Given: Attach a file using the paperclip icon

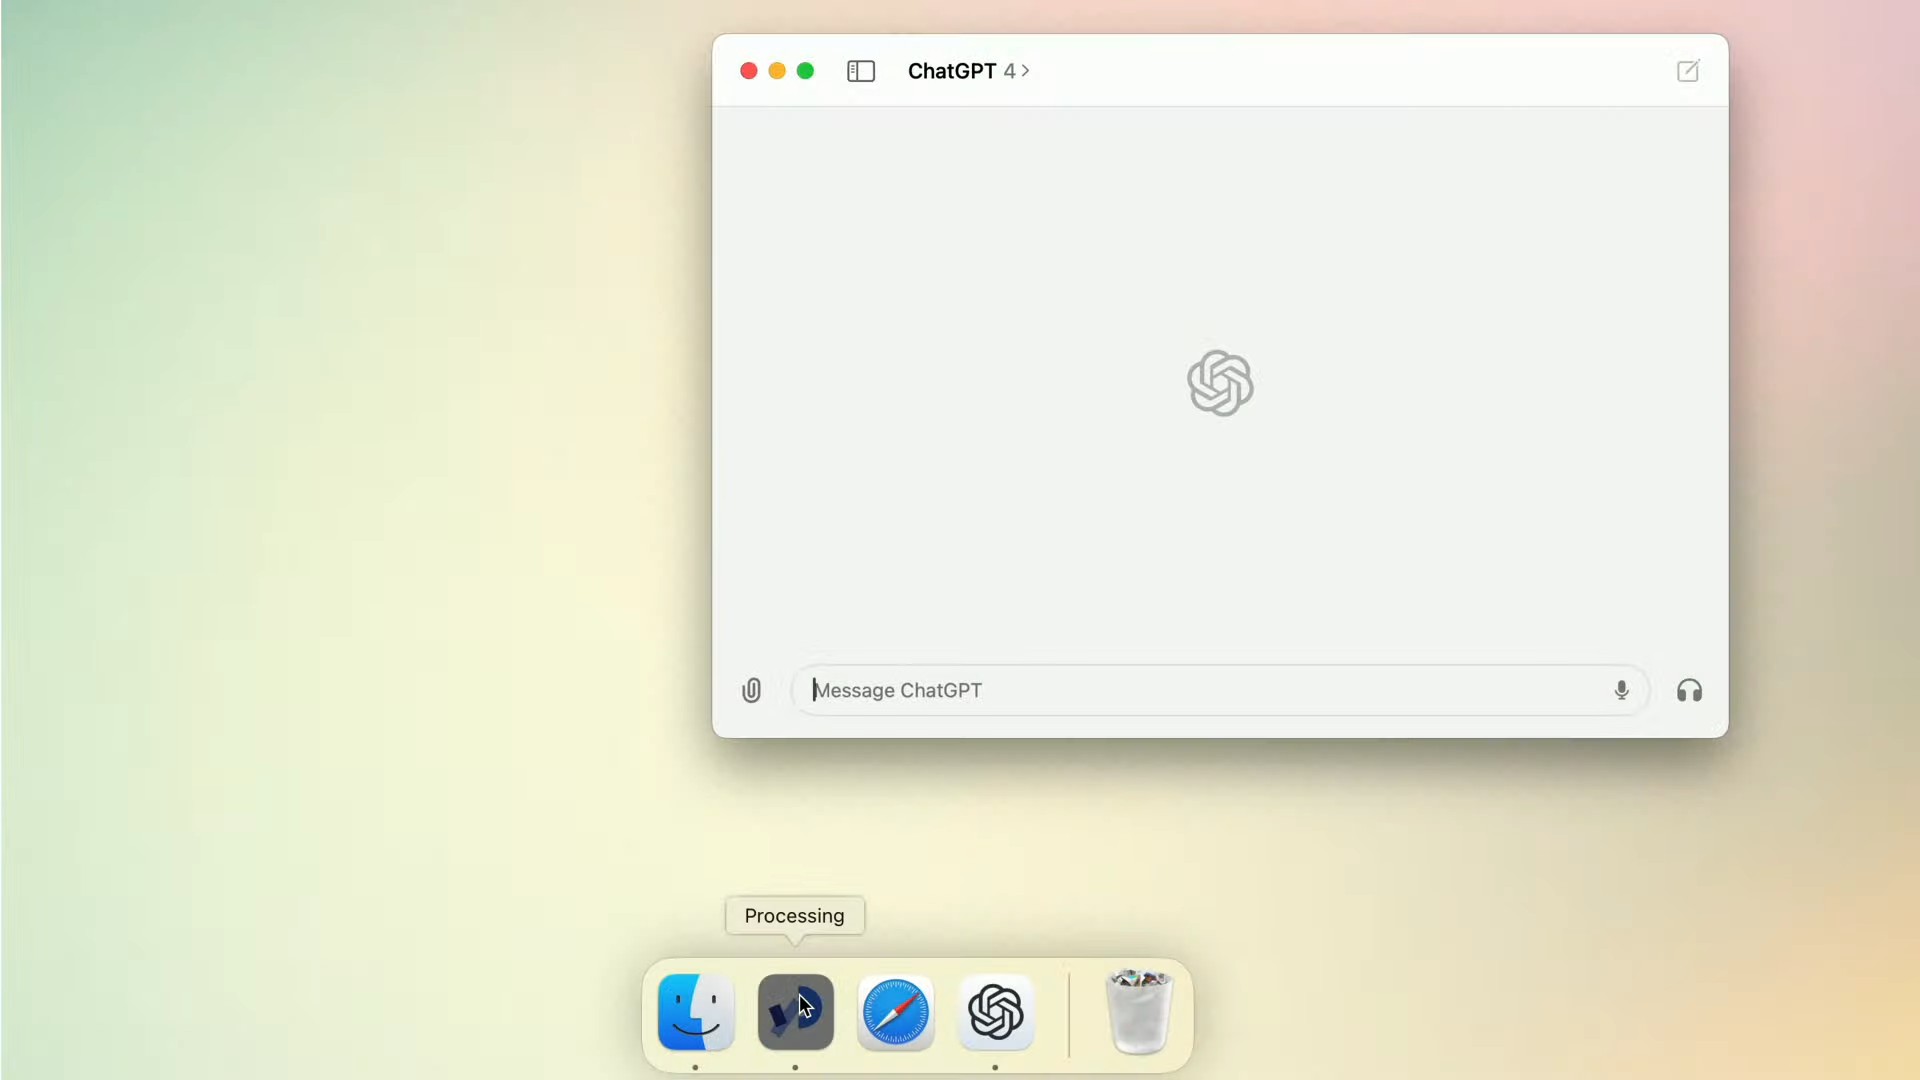Looking at the screenshot, I should [x=751, y=691].
